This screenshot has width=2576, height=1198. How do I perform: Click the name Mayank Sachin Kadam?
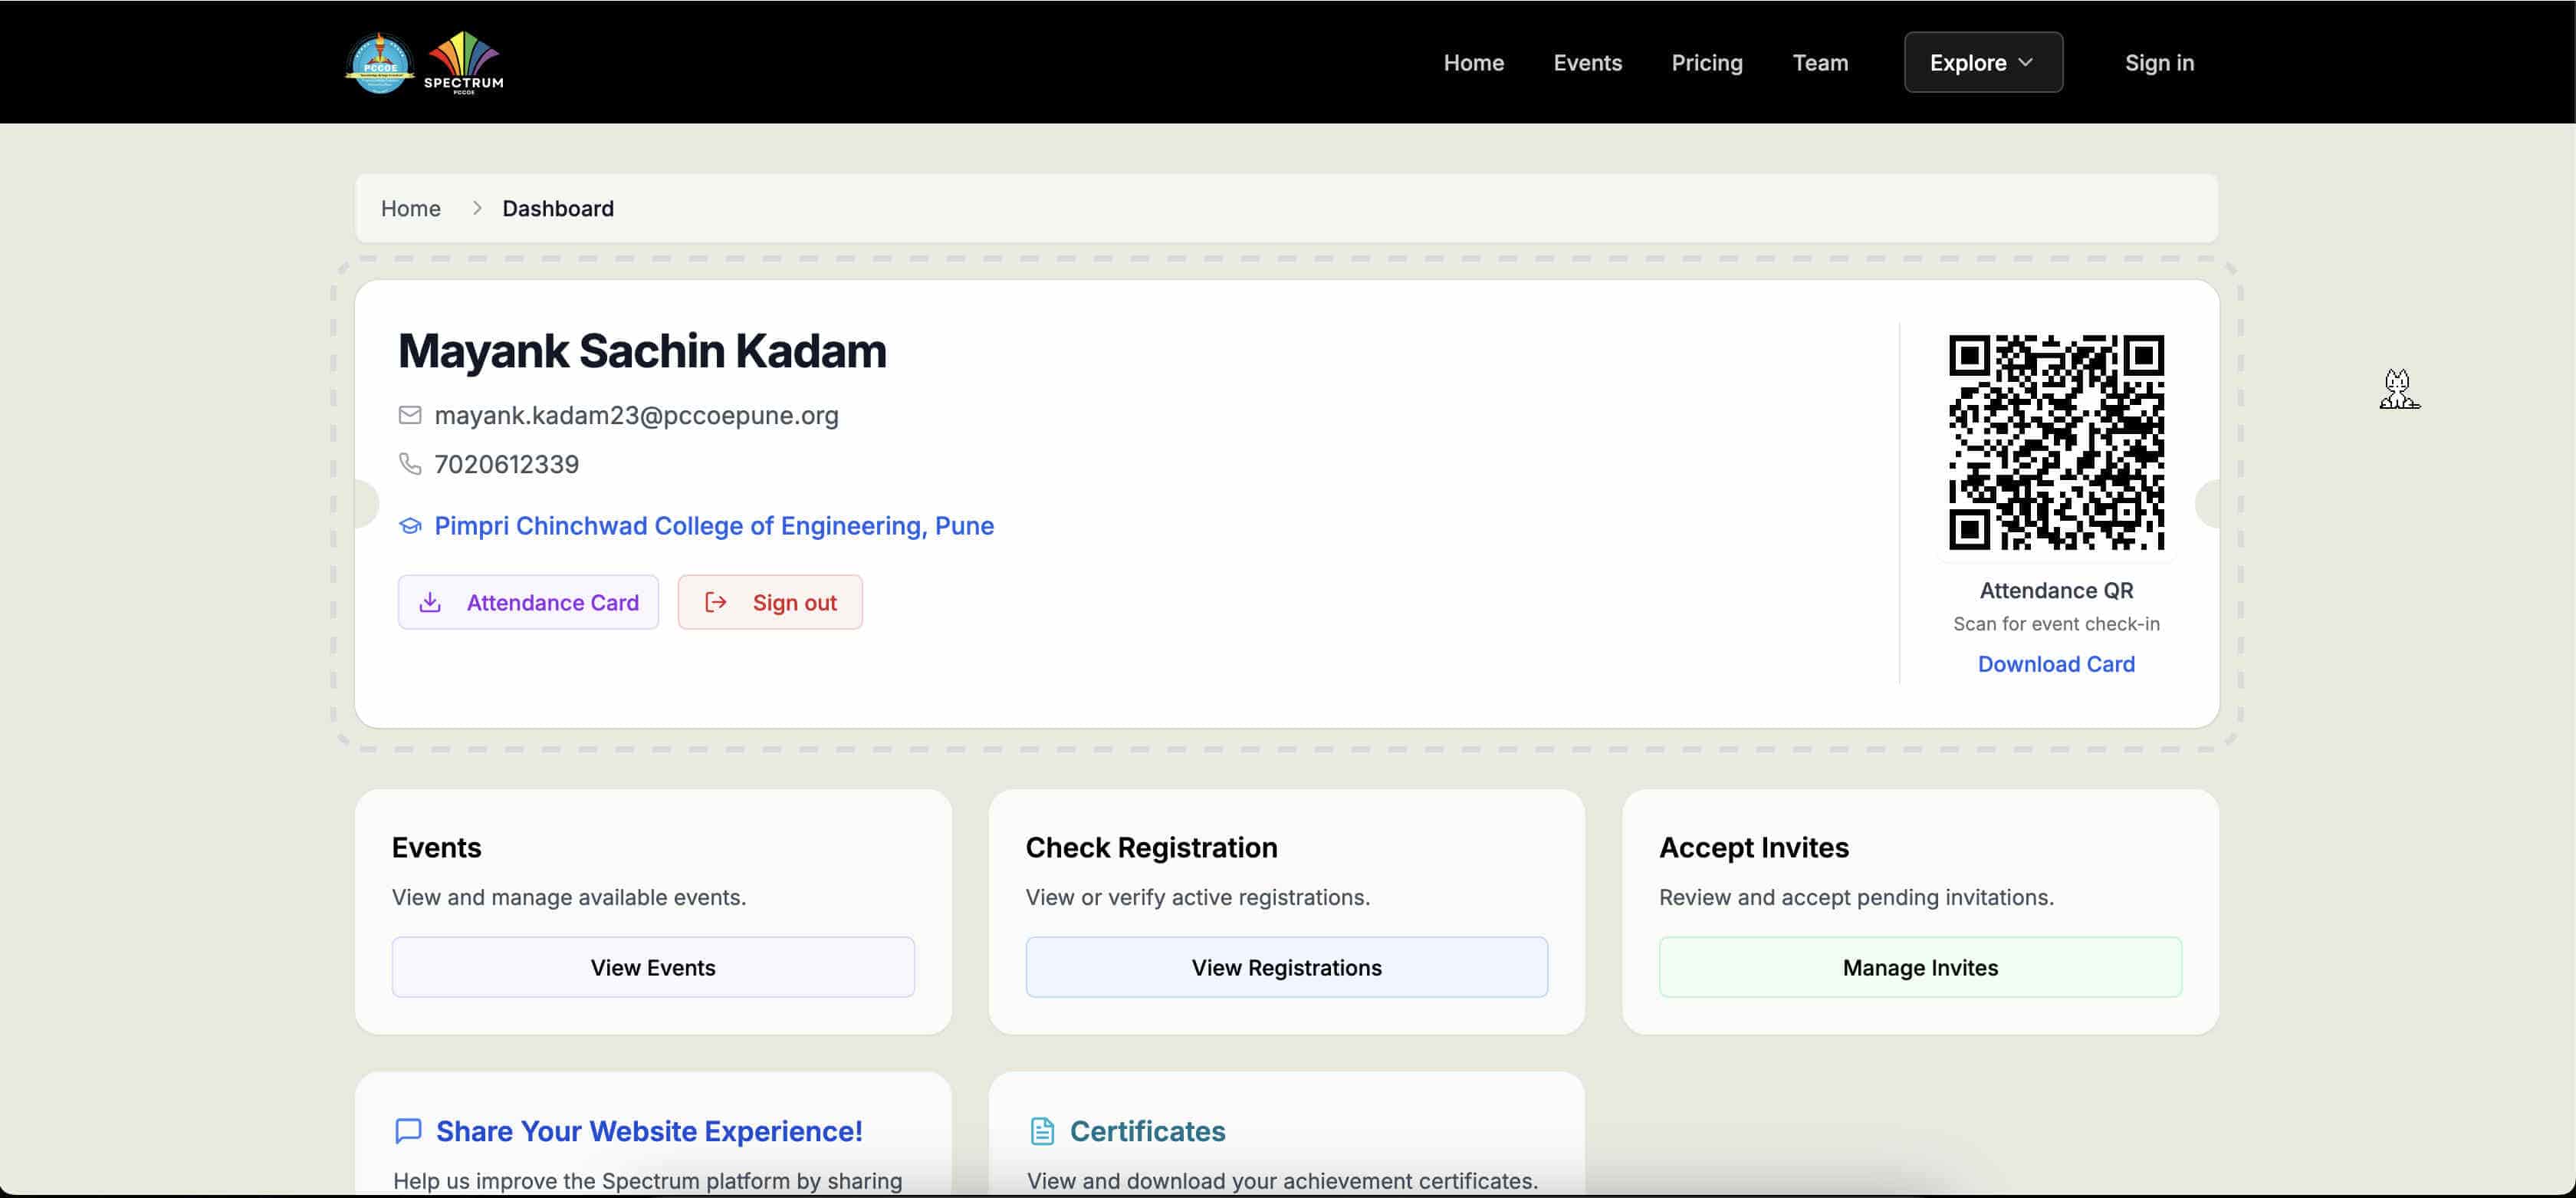(x=642, y=351)
